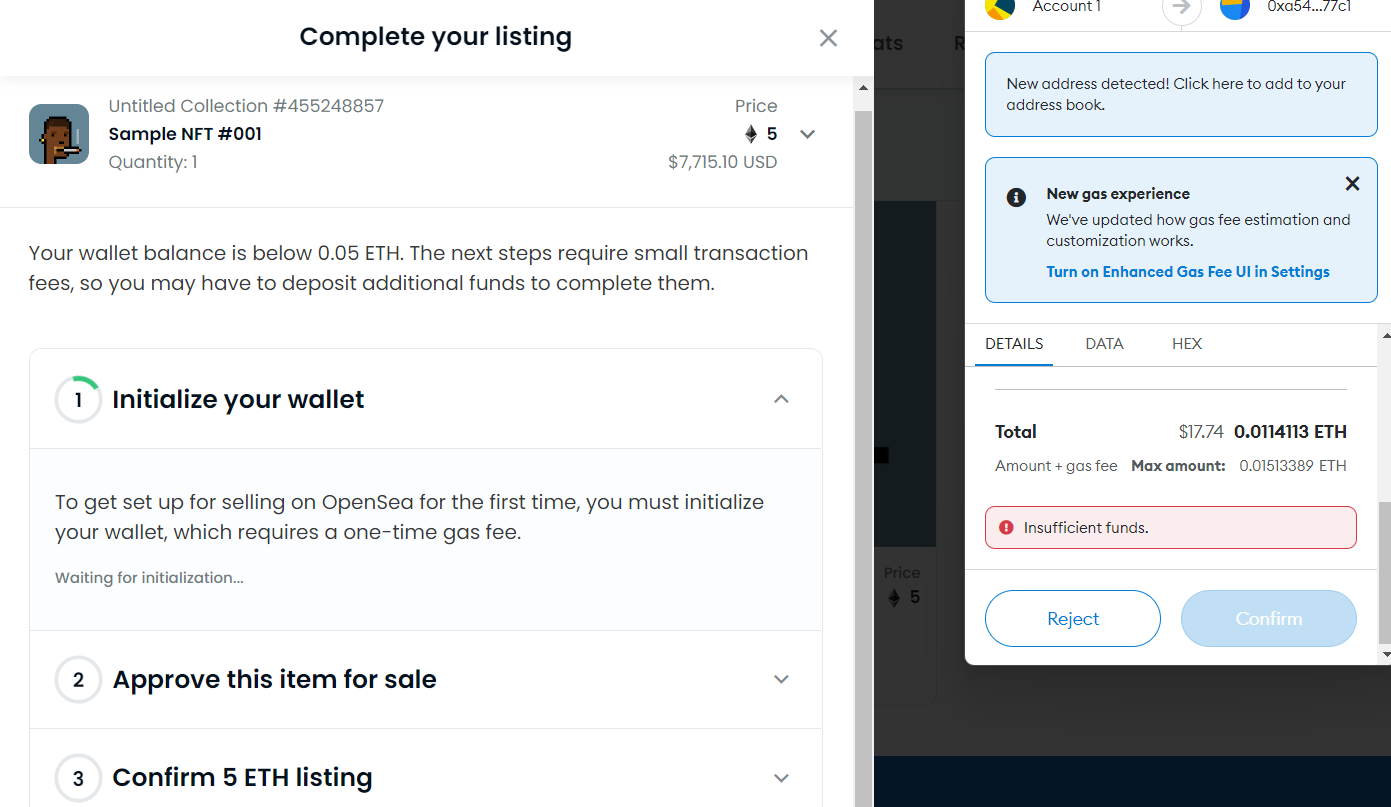
Task: Close the Complete your listing dialog
Action: click(x=828, y=38)
